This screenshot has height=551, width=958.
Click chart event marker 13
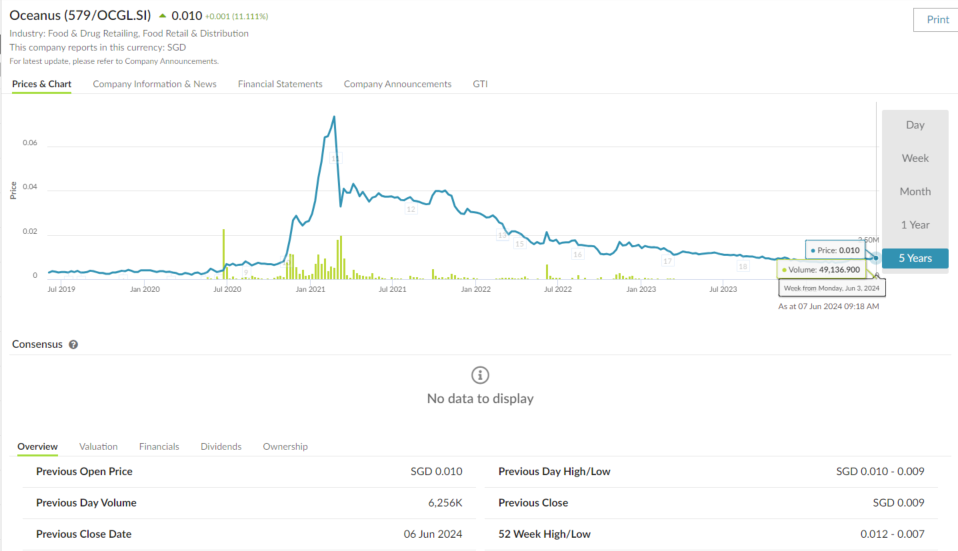(502, 235)
